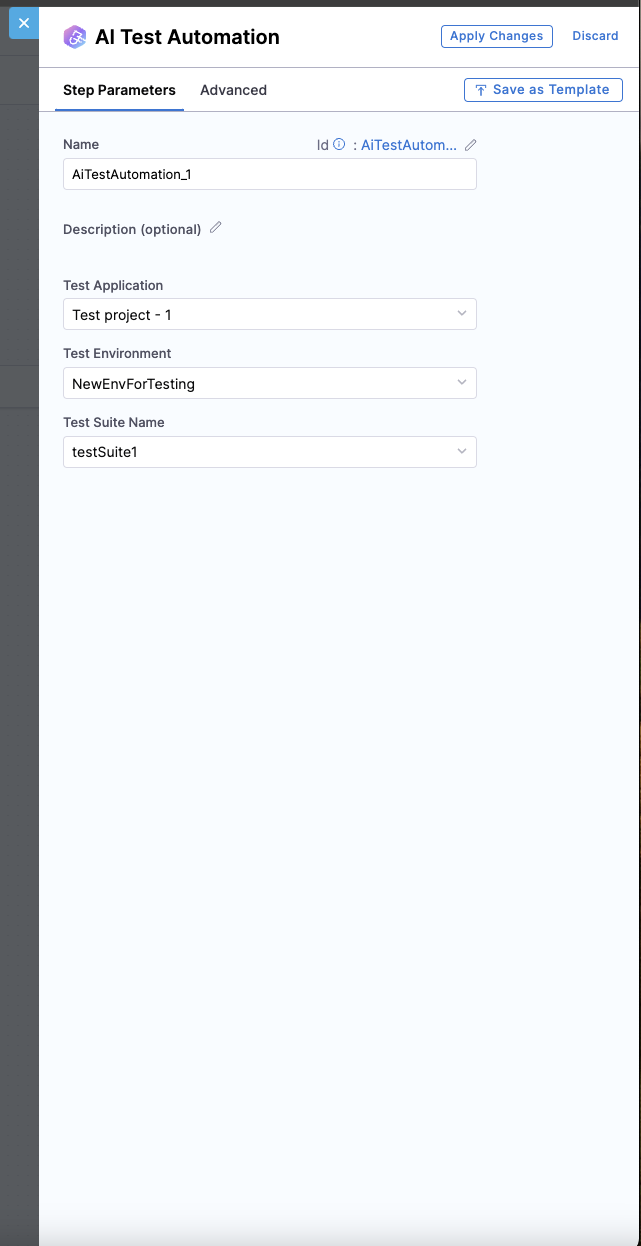Click the chevron on the Test Suite Name field

pyautogui.click(x=462, y=451)
